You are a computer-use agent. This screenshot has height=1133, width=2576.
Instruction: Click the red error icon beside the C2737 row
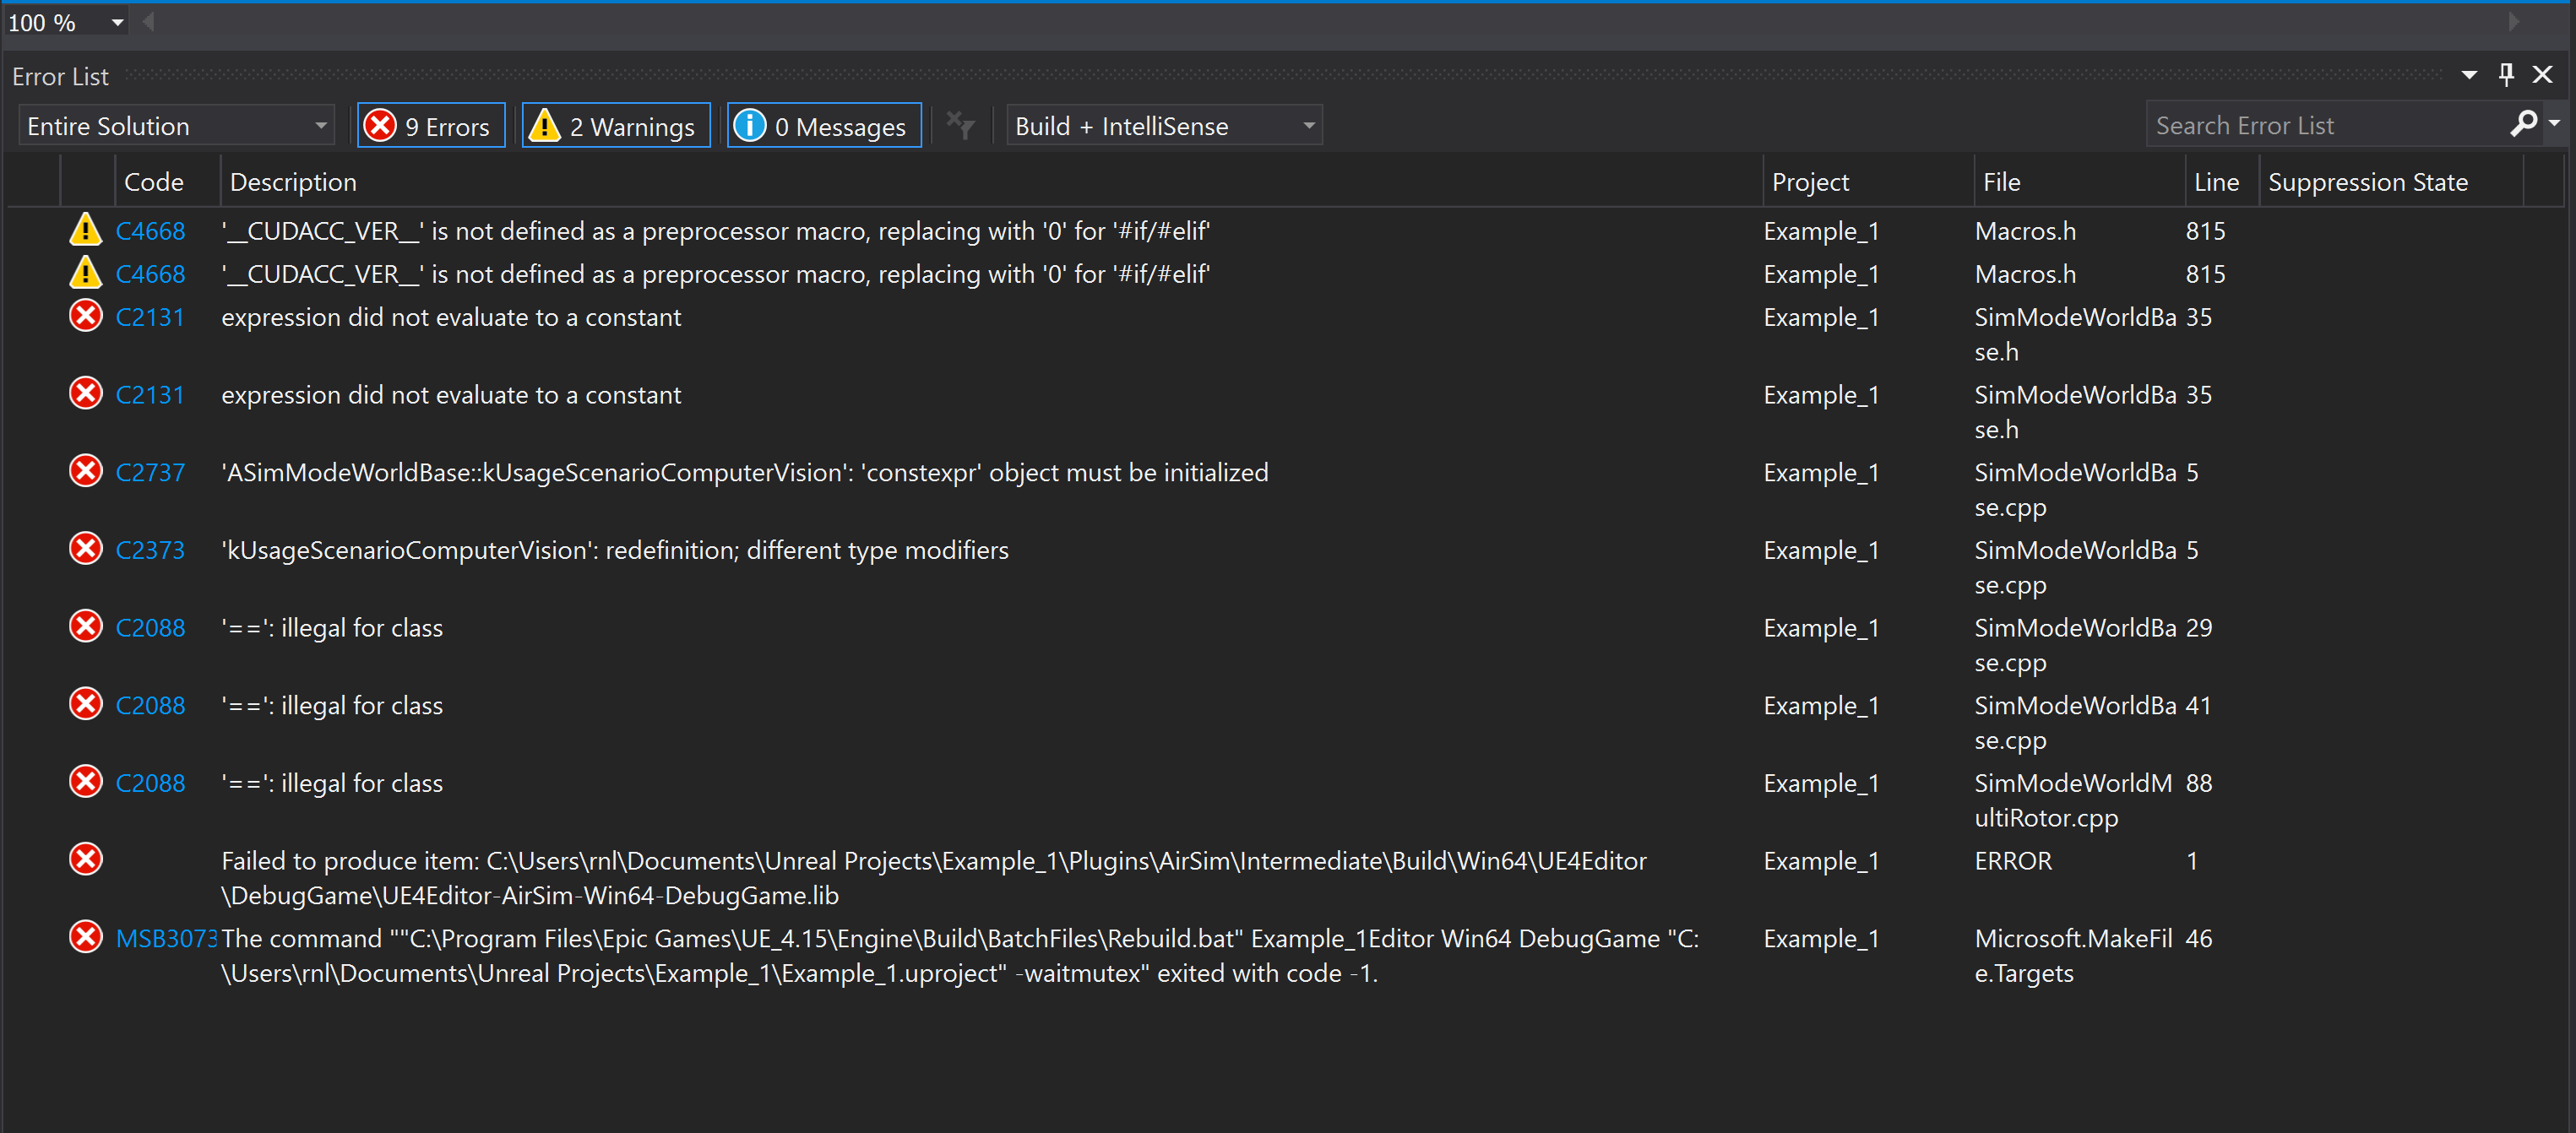[86, 470]
